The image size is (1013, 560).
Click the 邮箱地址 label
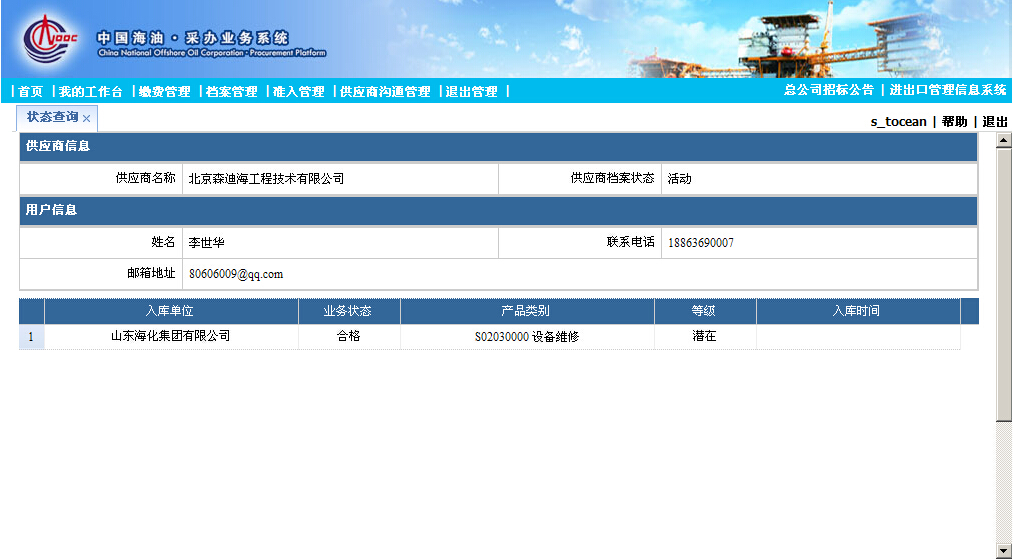tap(151, 273)
